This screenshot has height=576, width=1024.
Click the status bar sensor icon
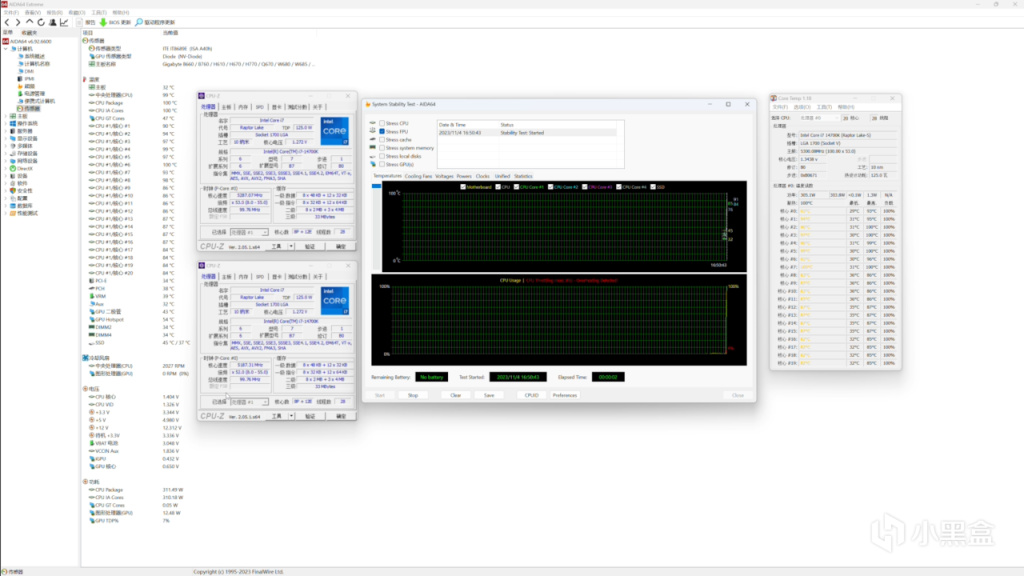tap(5, 571)
